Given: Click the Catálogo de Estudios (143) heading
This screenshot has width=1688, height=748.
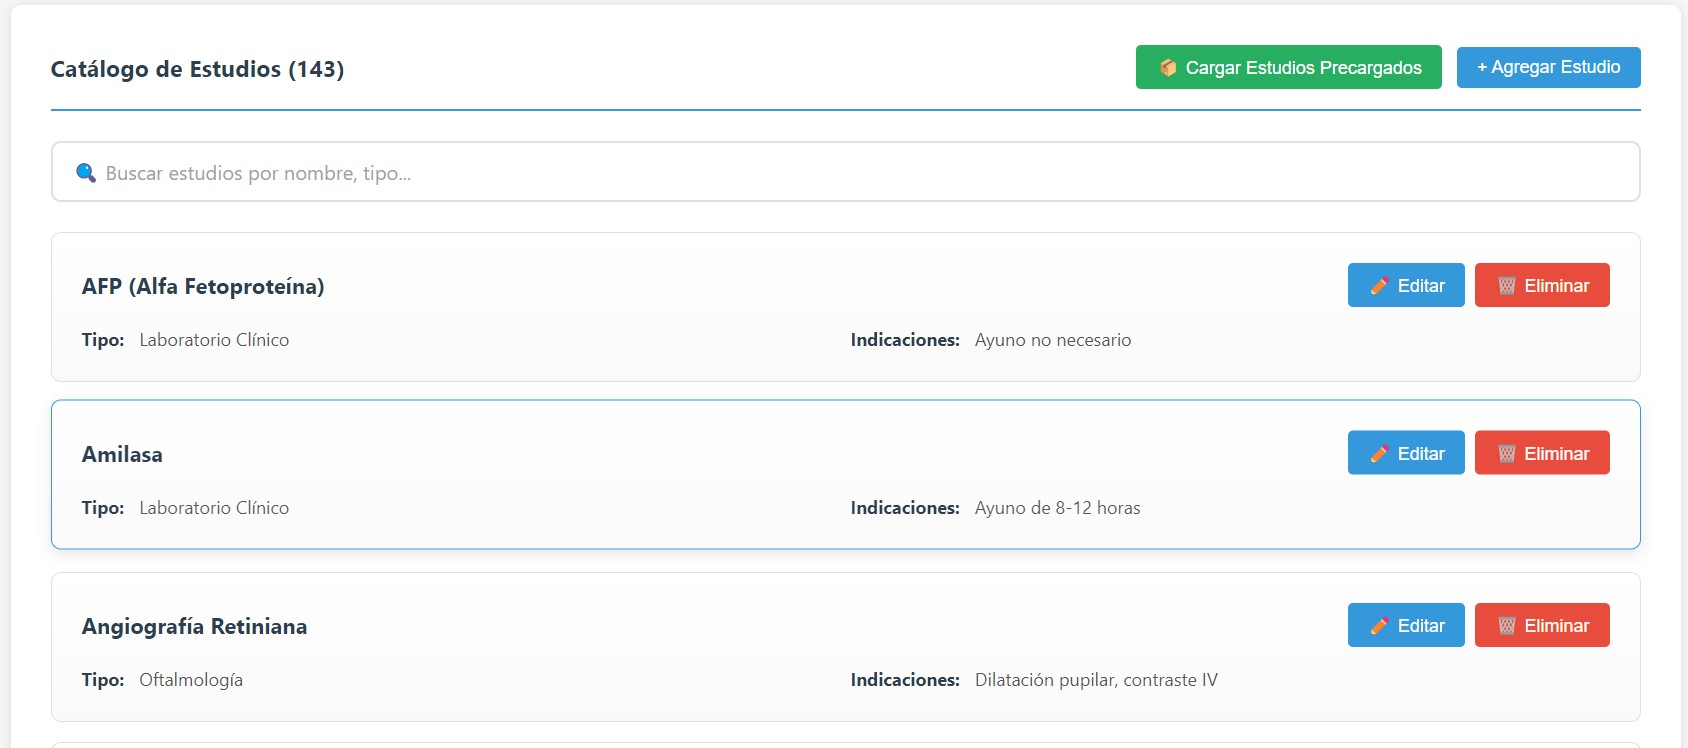Looking at the screenshot, I should click(197, 69).
